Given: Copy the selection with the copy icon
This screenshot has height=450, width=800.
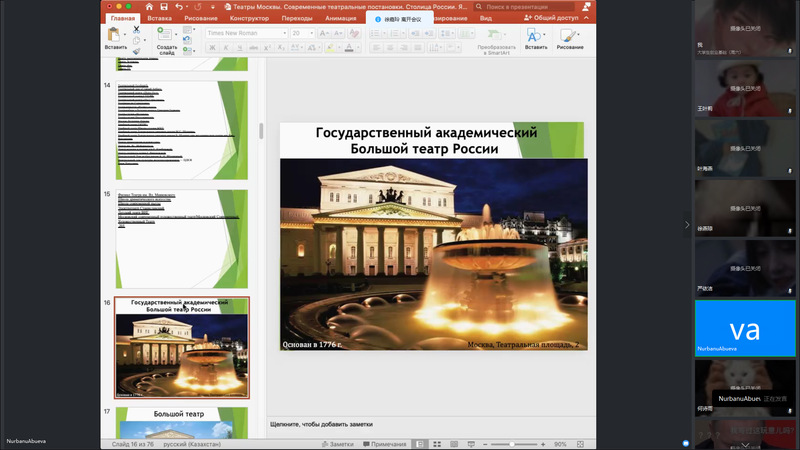Looking at the screenshot, I should tap(136, 40).
